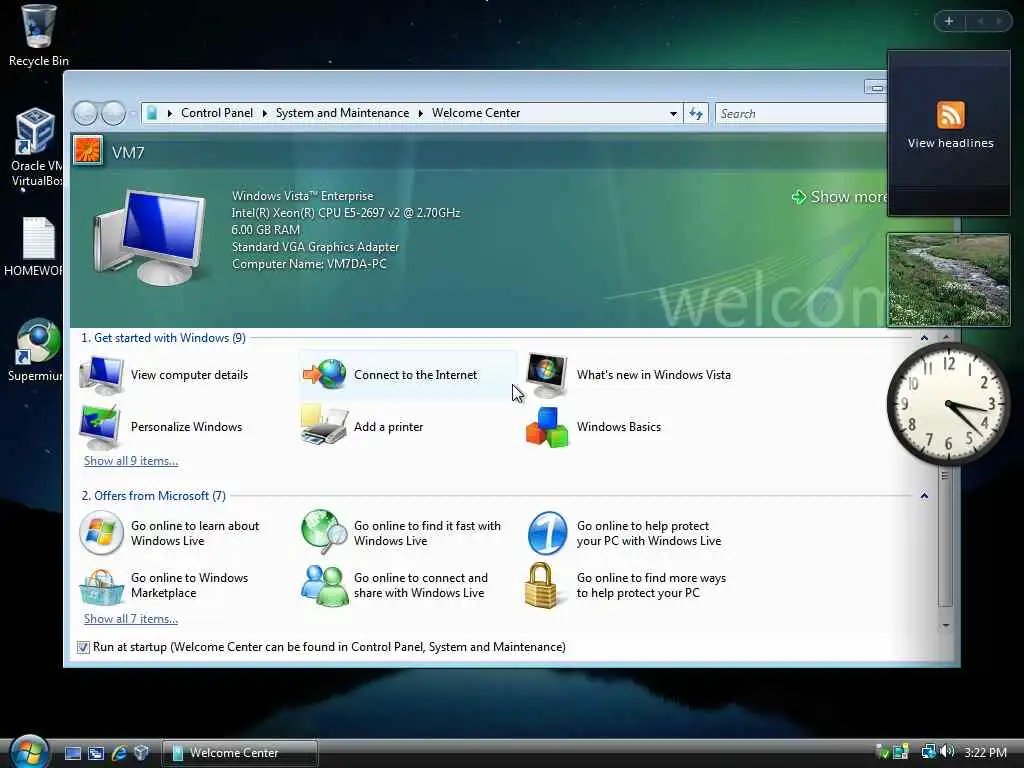Click the Show more details link
The width and height of the screenshot is (1024, 768).
[839, 197]
